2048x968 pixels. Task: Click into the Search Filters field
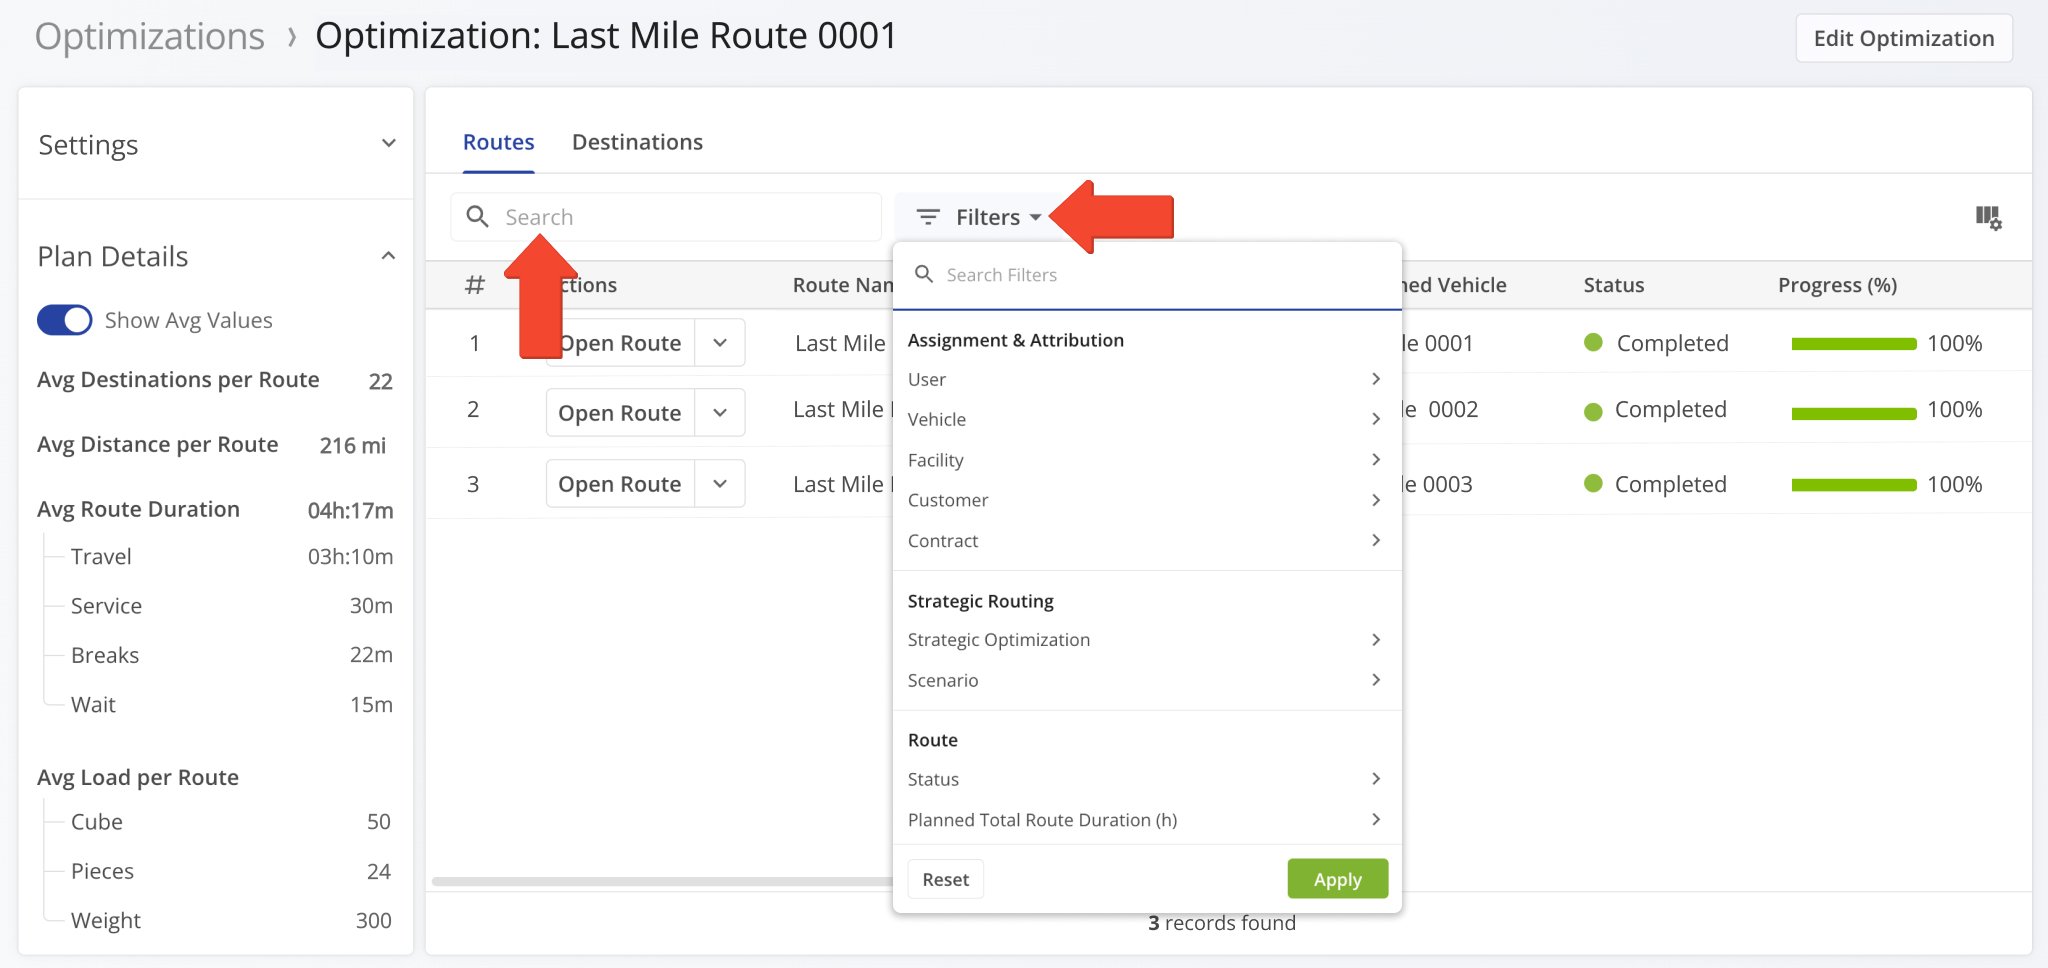pyautogui.click(x=1160, y=275)
